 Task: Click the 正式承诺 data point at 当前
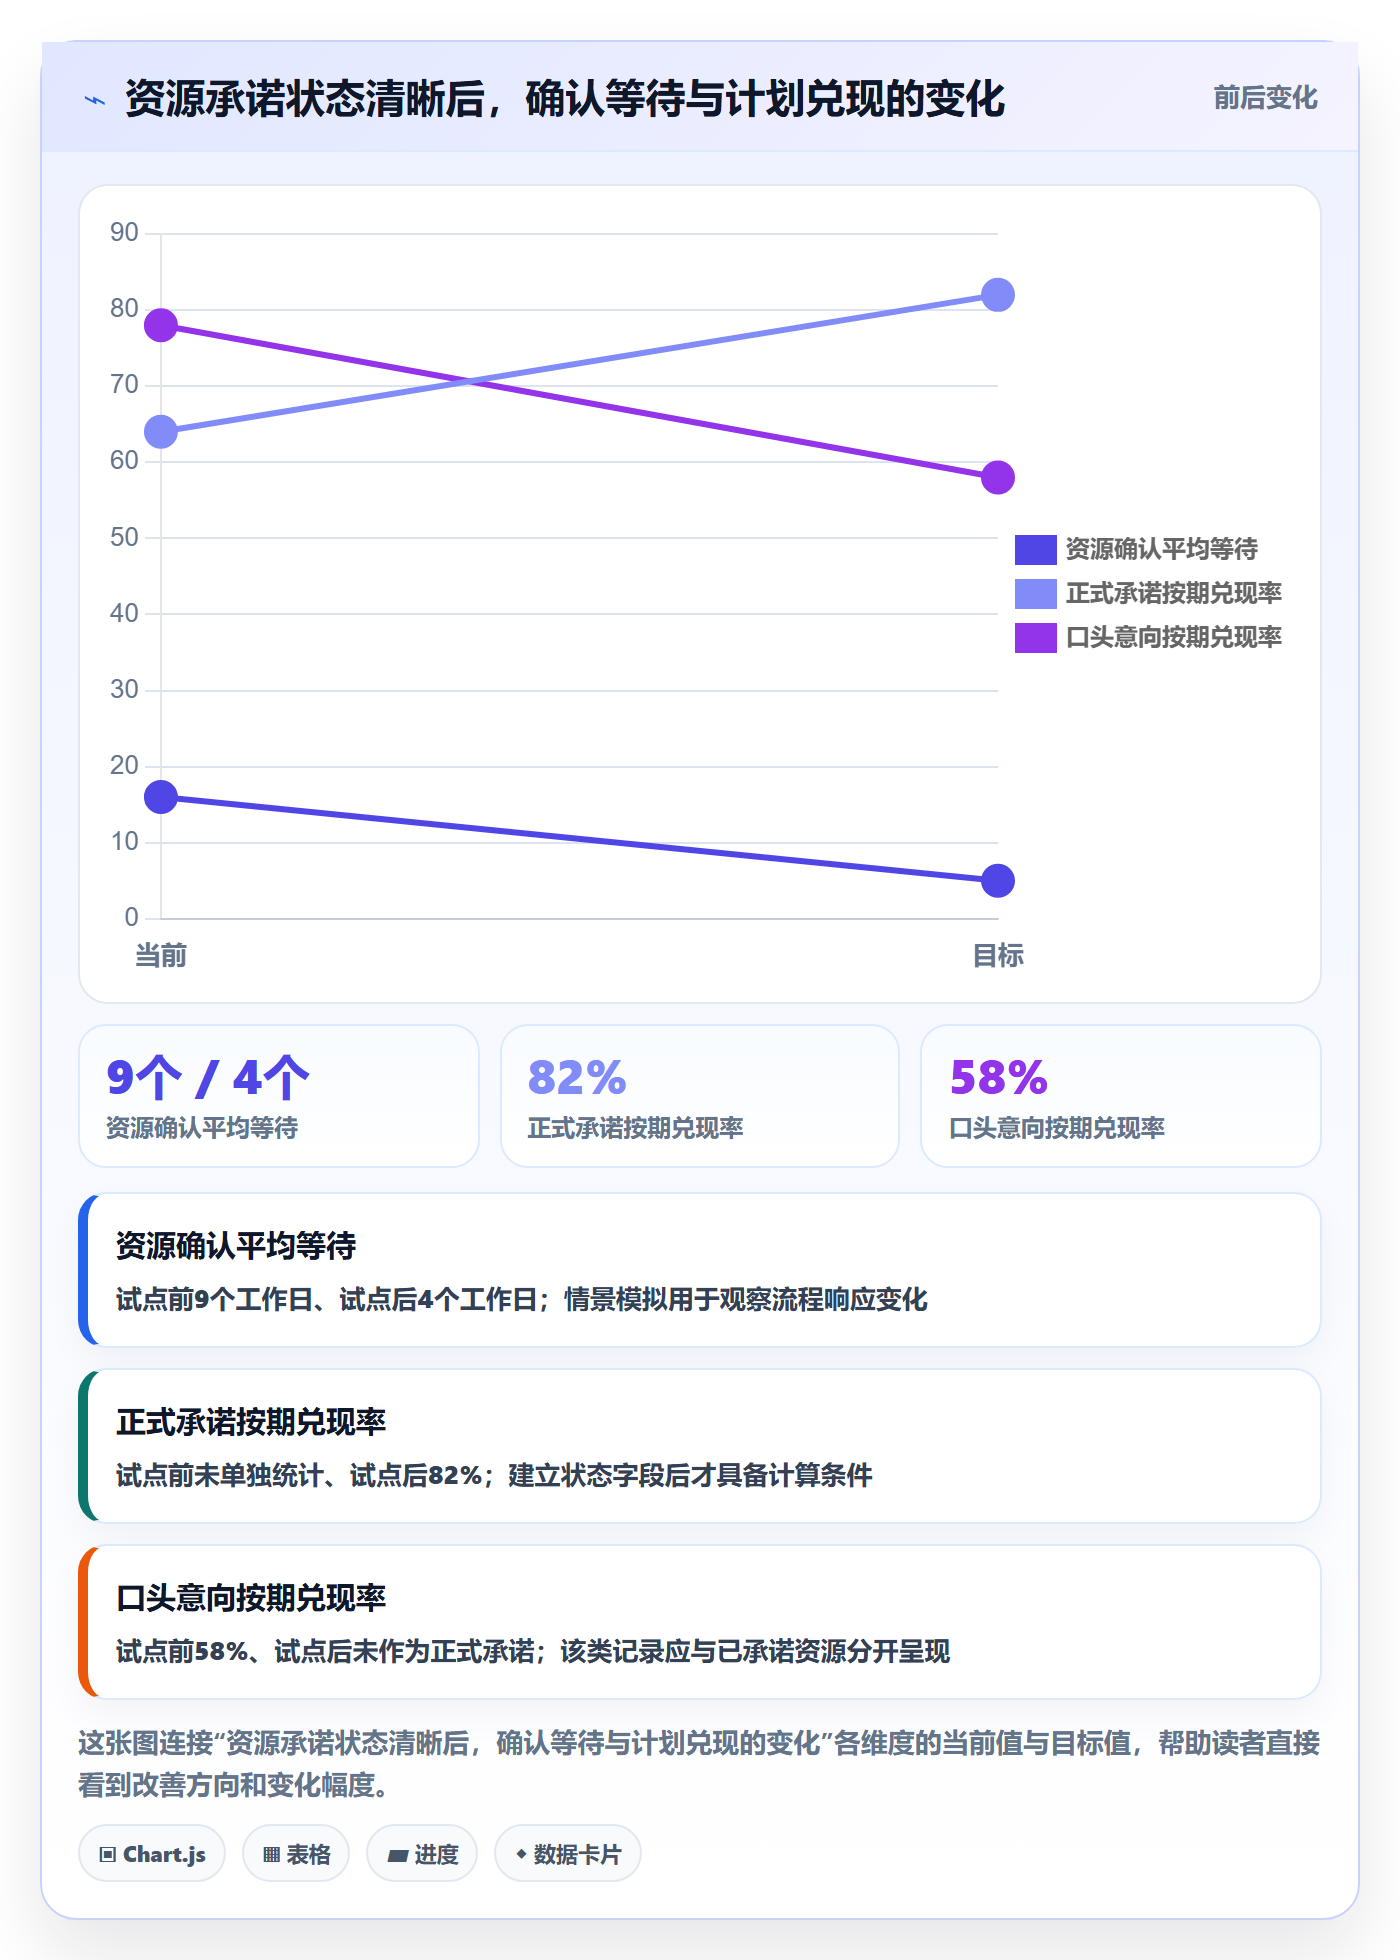161,432
